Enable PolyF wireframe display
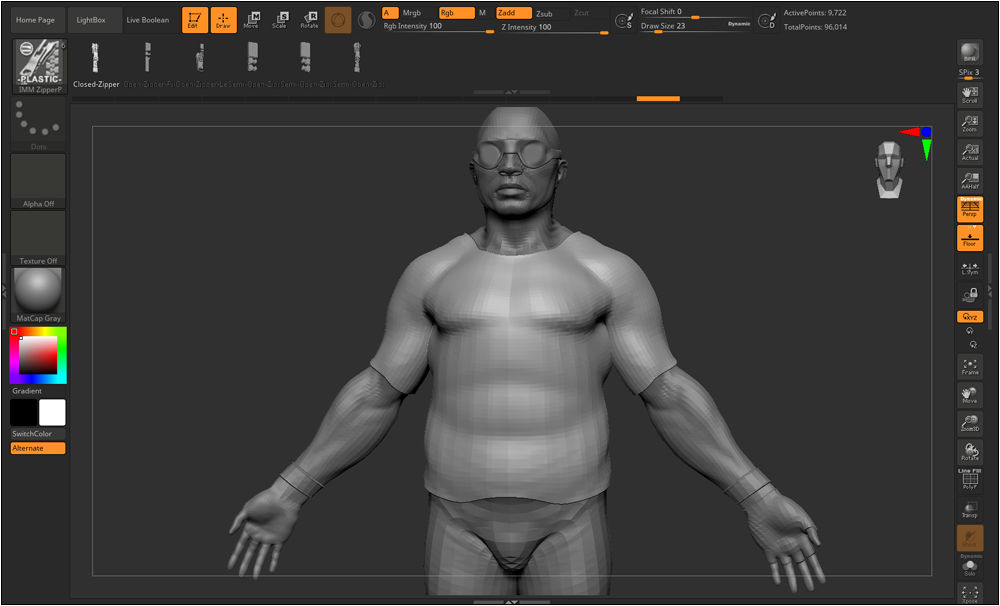This screenshot has width=1000, height=606. coord(969,481)
